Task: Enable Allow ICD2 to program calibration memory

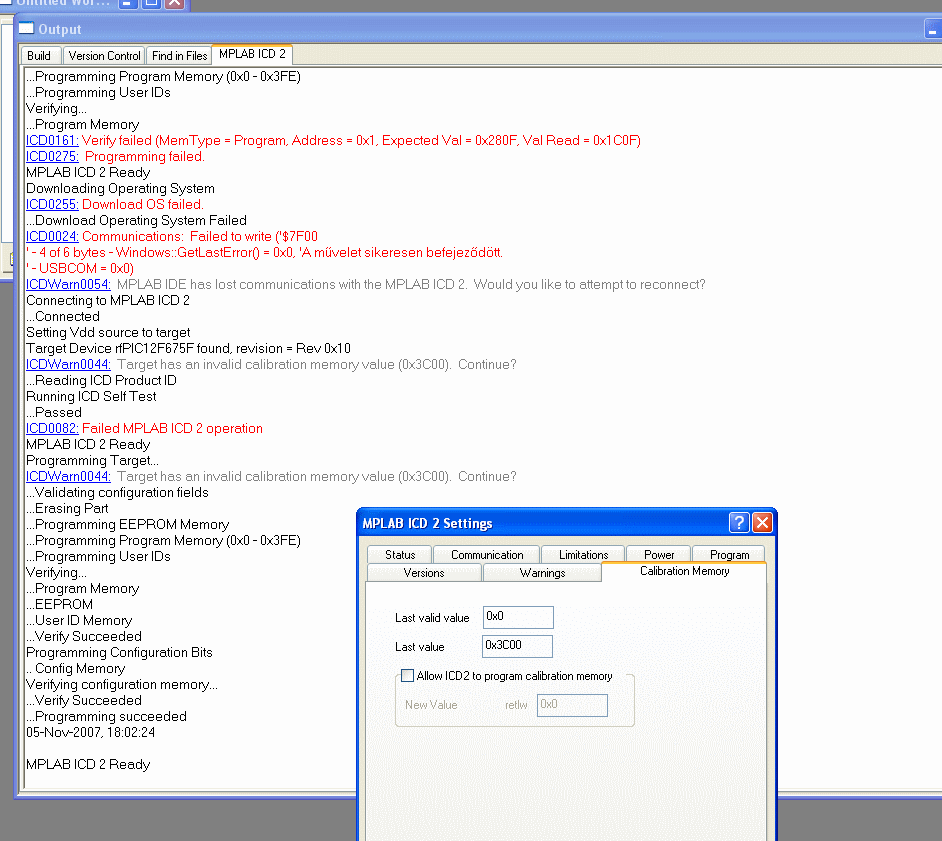Action: 407,675
